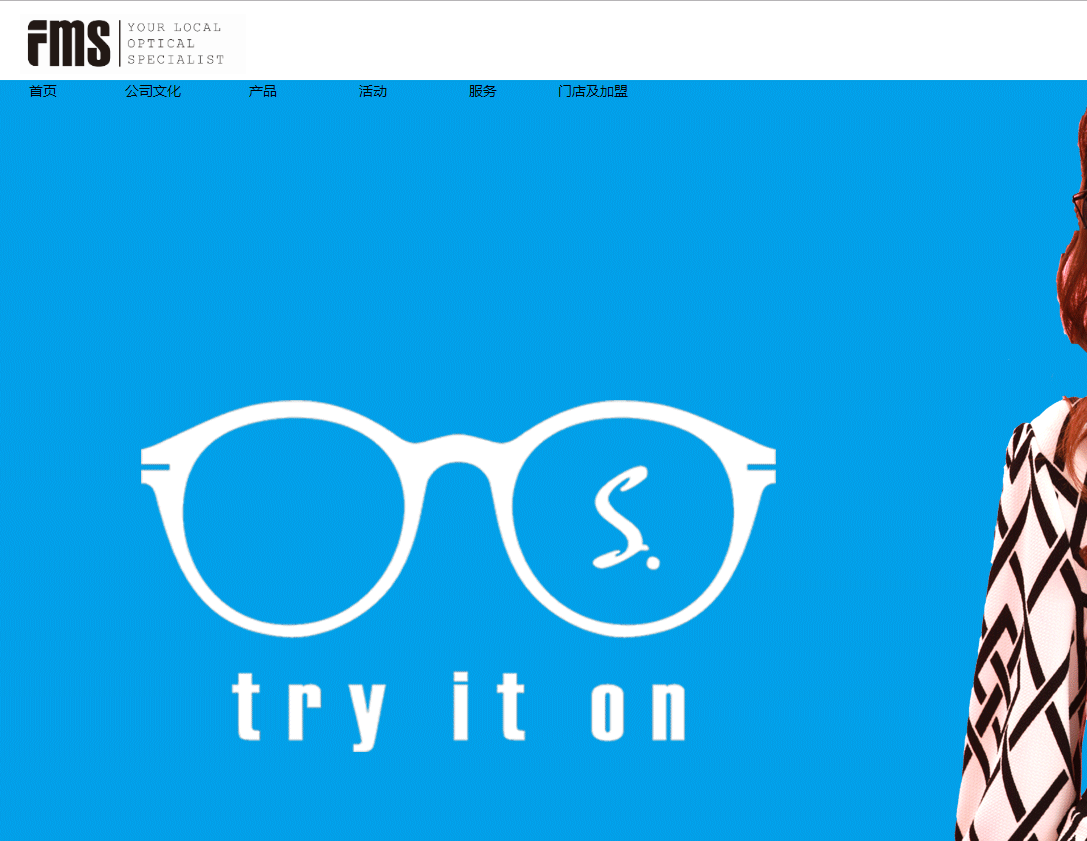The height and width of the screenshot is (841, 1087).
Task: Click the word 'it' in the banner
Action: 490,706
